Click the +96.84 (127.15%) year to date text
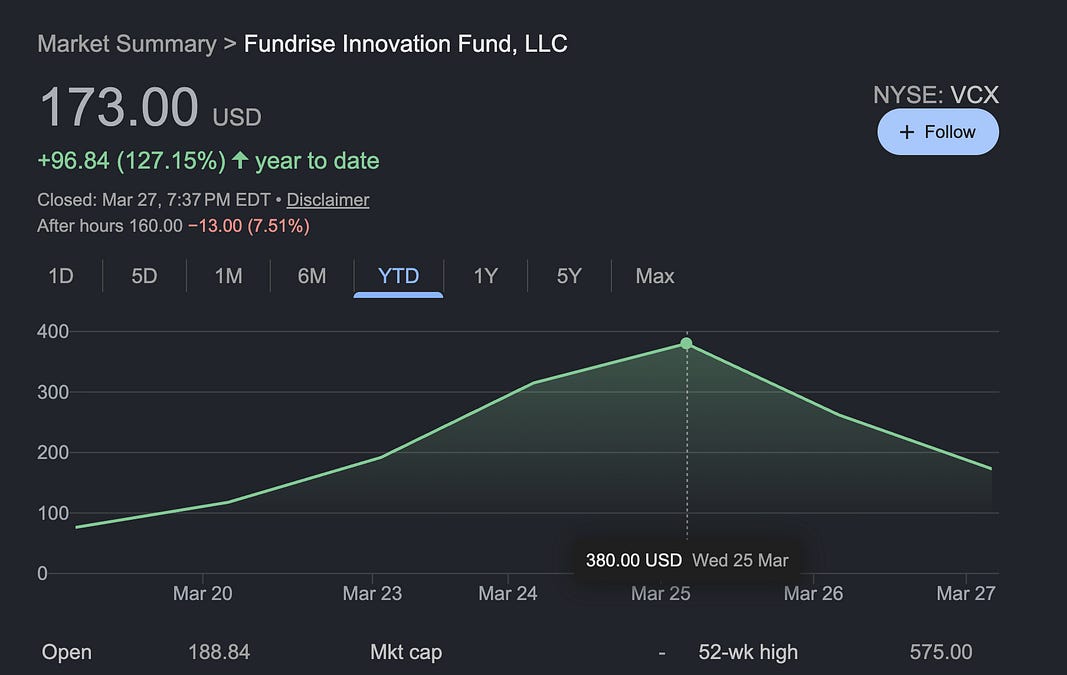Screen dimensions: 1067x675 tap(208, 161)
